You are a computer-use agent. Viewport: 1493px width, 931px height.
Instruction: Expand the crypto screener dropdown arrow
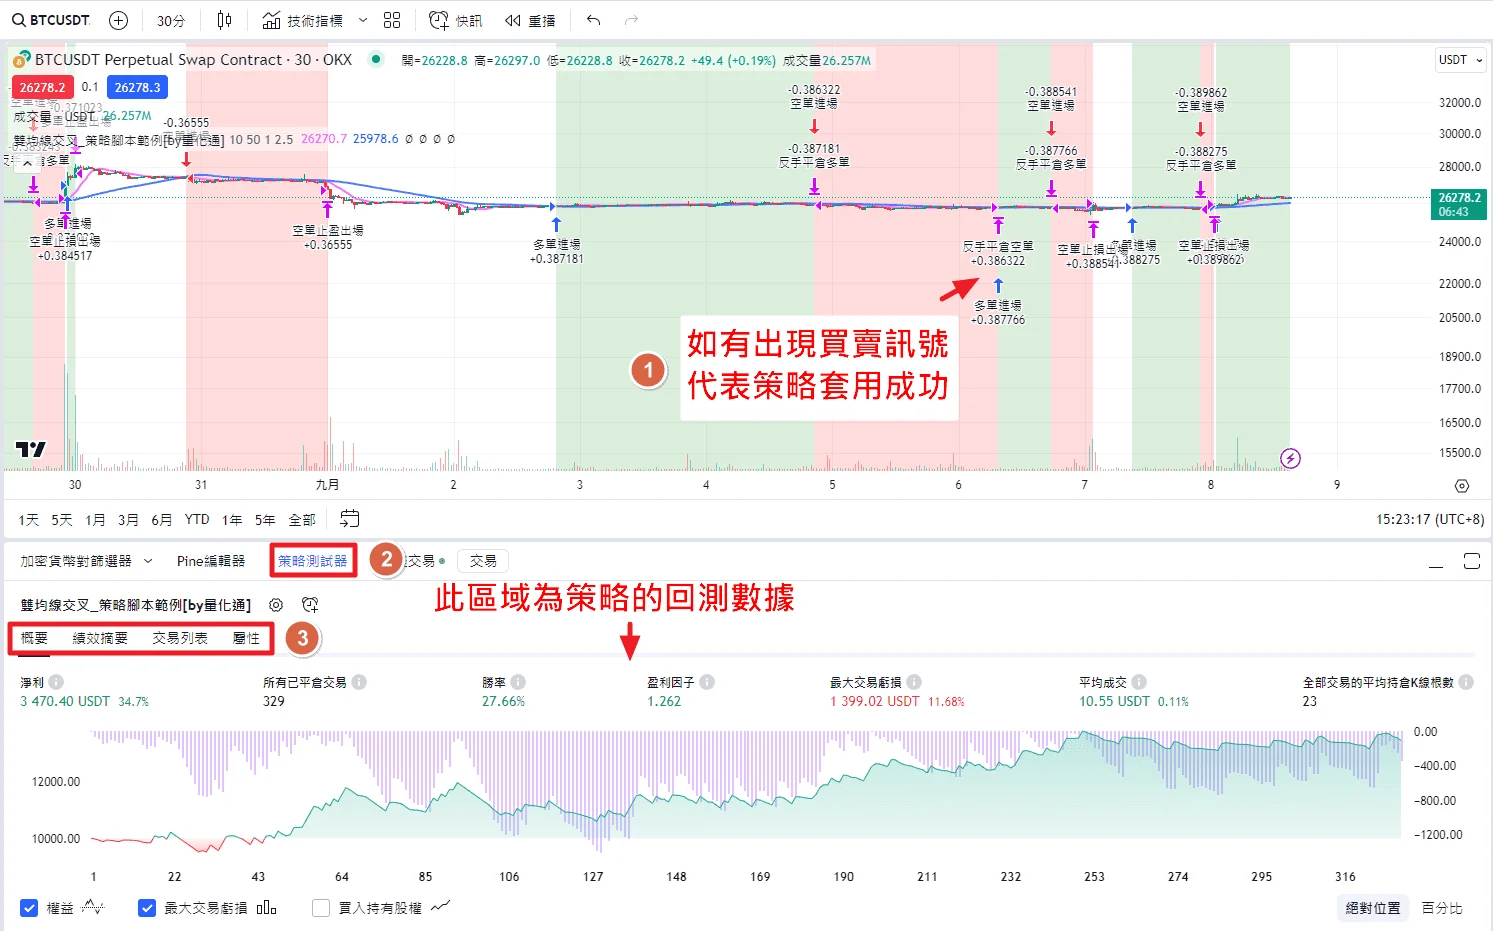(148, 561)
